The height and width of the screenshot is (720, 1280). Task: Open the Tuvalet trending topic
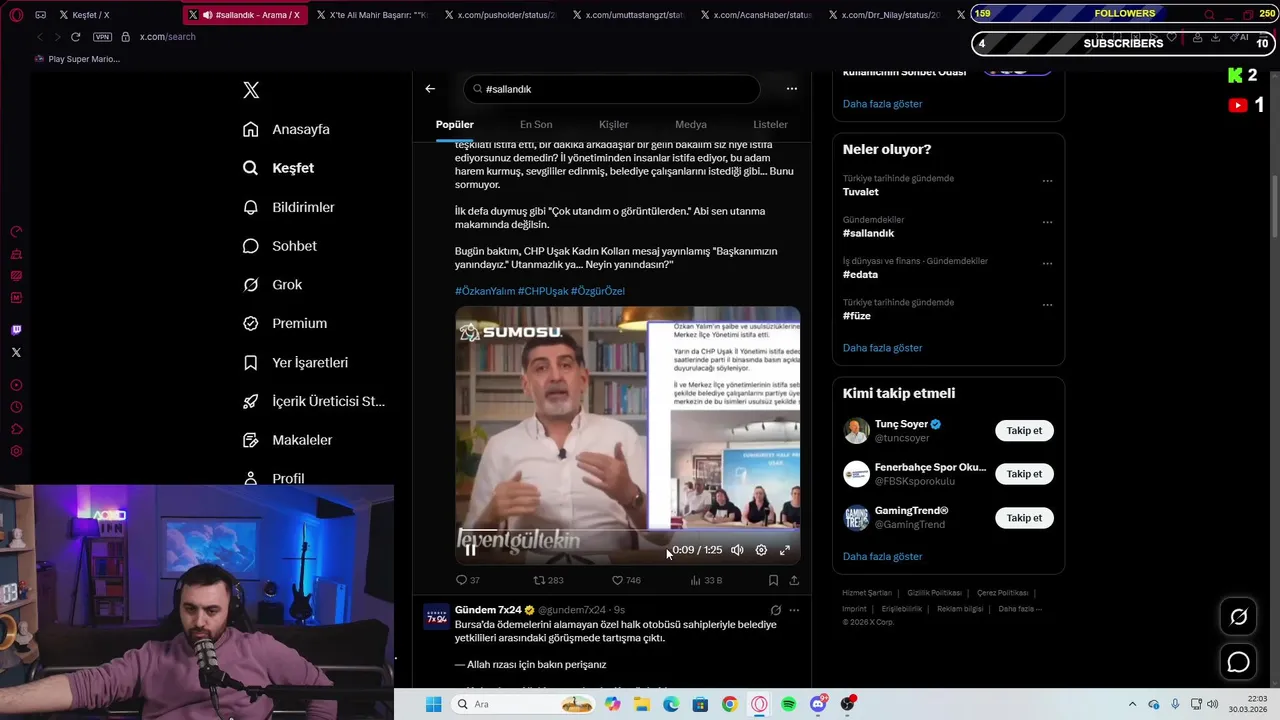[861, 192]
